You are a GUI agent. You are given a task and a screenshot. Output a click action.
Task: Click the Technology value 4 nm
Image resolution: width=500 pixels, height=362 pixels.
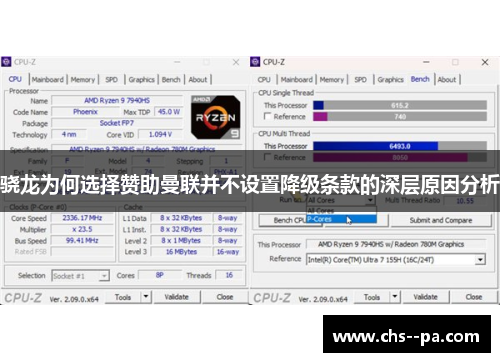pyautogui.click(x=69, y=134)
